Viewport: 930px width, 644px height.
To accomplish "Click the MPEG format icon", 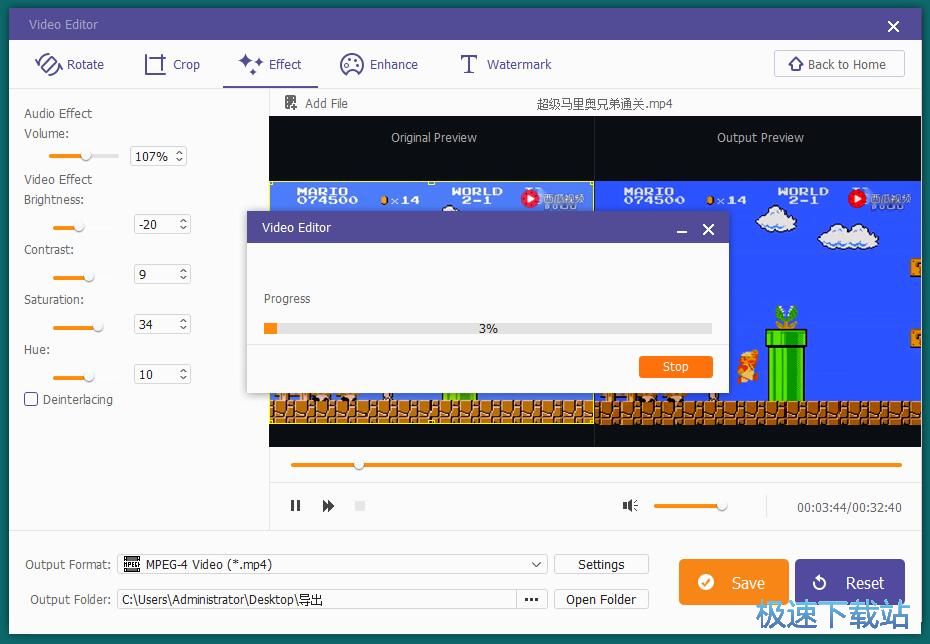I will tap(132, 563).
